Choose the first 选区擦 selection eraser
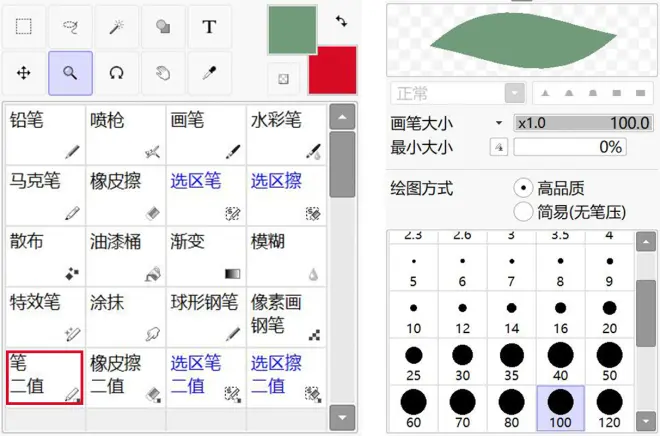Viewport: 660px width, 436px height. click(286, 195)
